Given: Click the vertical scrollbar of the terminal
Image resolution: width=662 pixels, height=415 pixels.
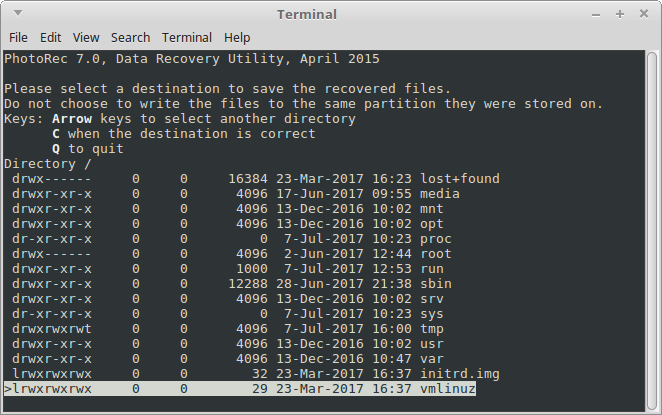Looking at the screenshot, I should tap(652, 231).
